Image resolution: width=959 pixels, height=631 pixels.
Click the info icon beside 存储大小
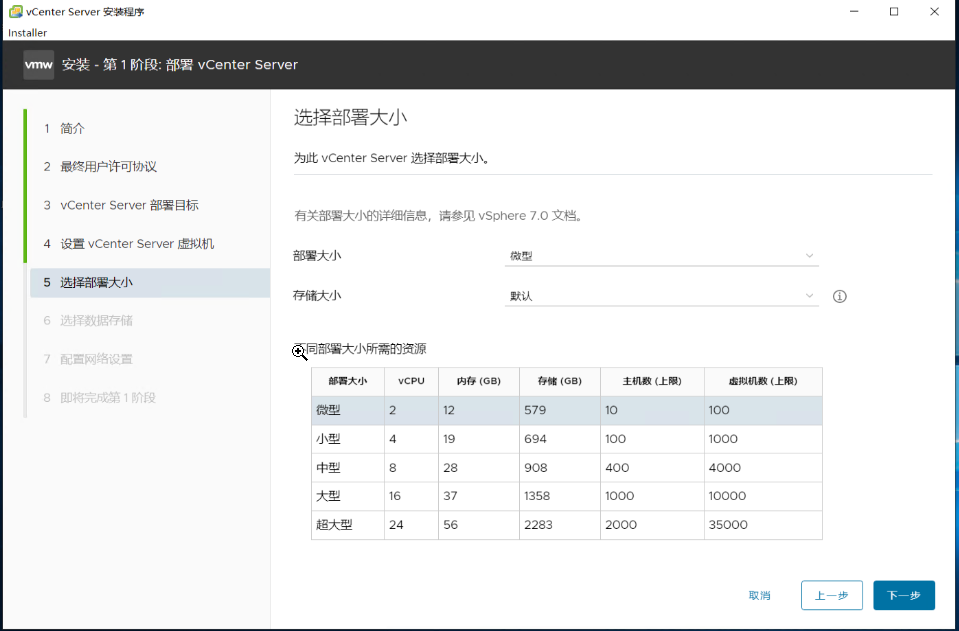pyautogui.click(x=840, y=297)
